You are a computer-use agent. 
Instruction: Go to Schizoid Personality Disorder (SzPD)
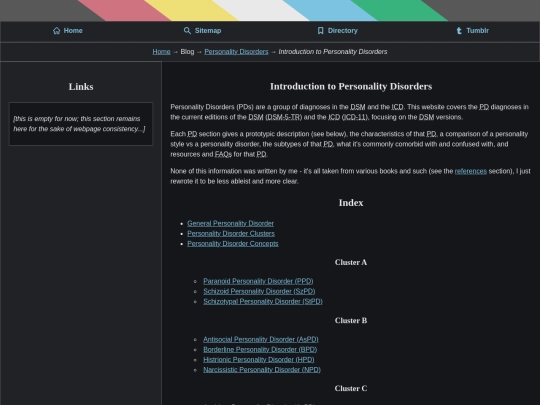coord(259,291)
